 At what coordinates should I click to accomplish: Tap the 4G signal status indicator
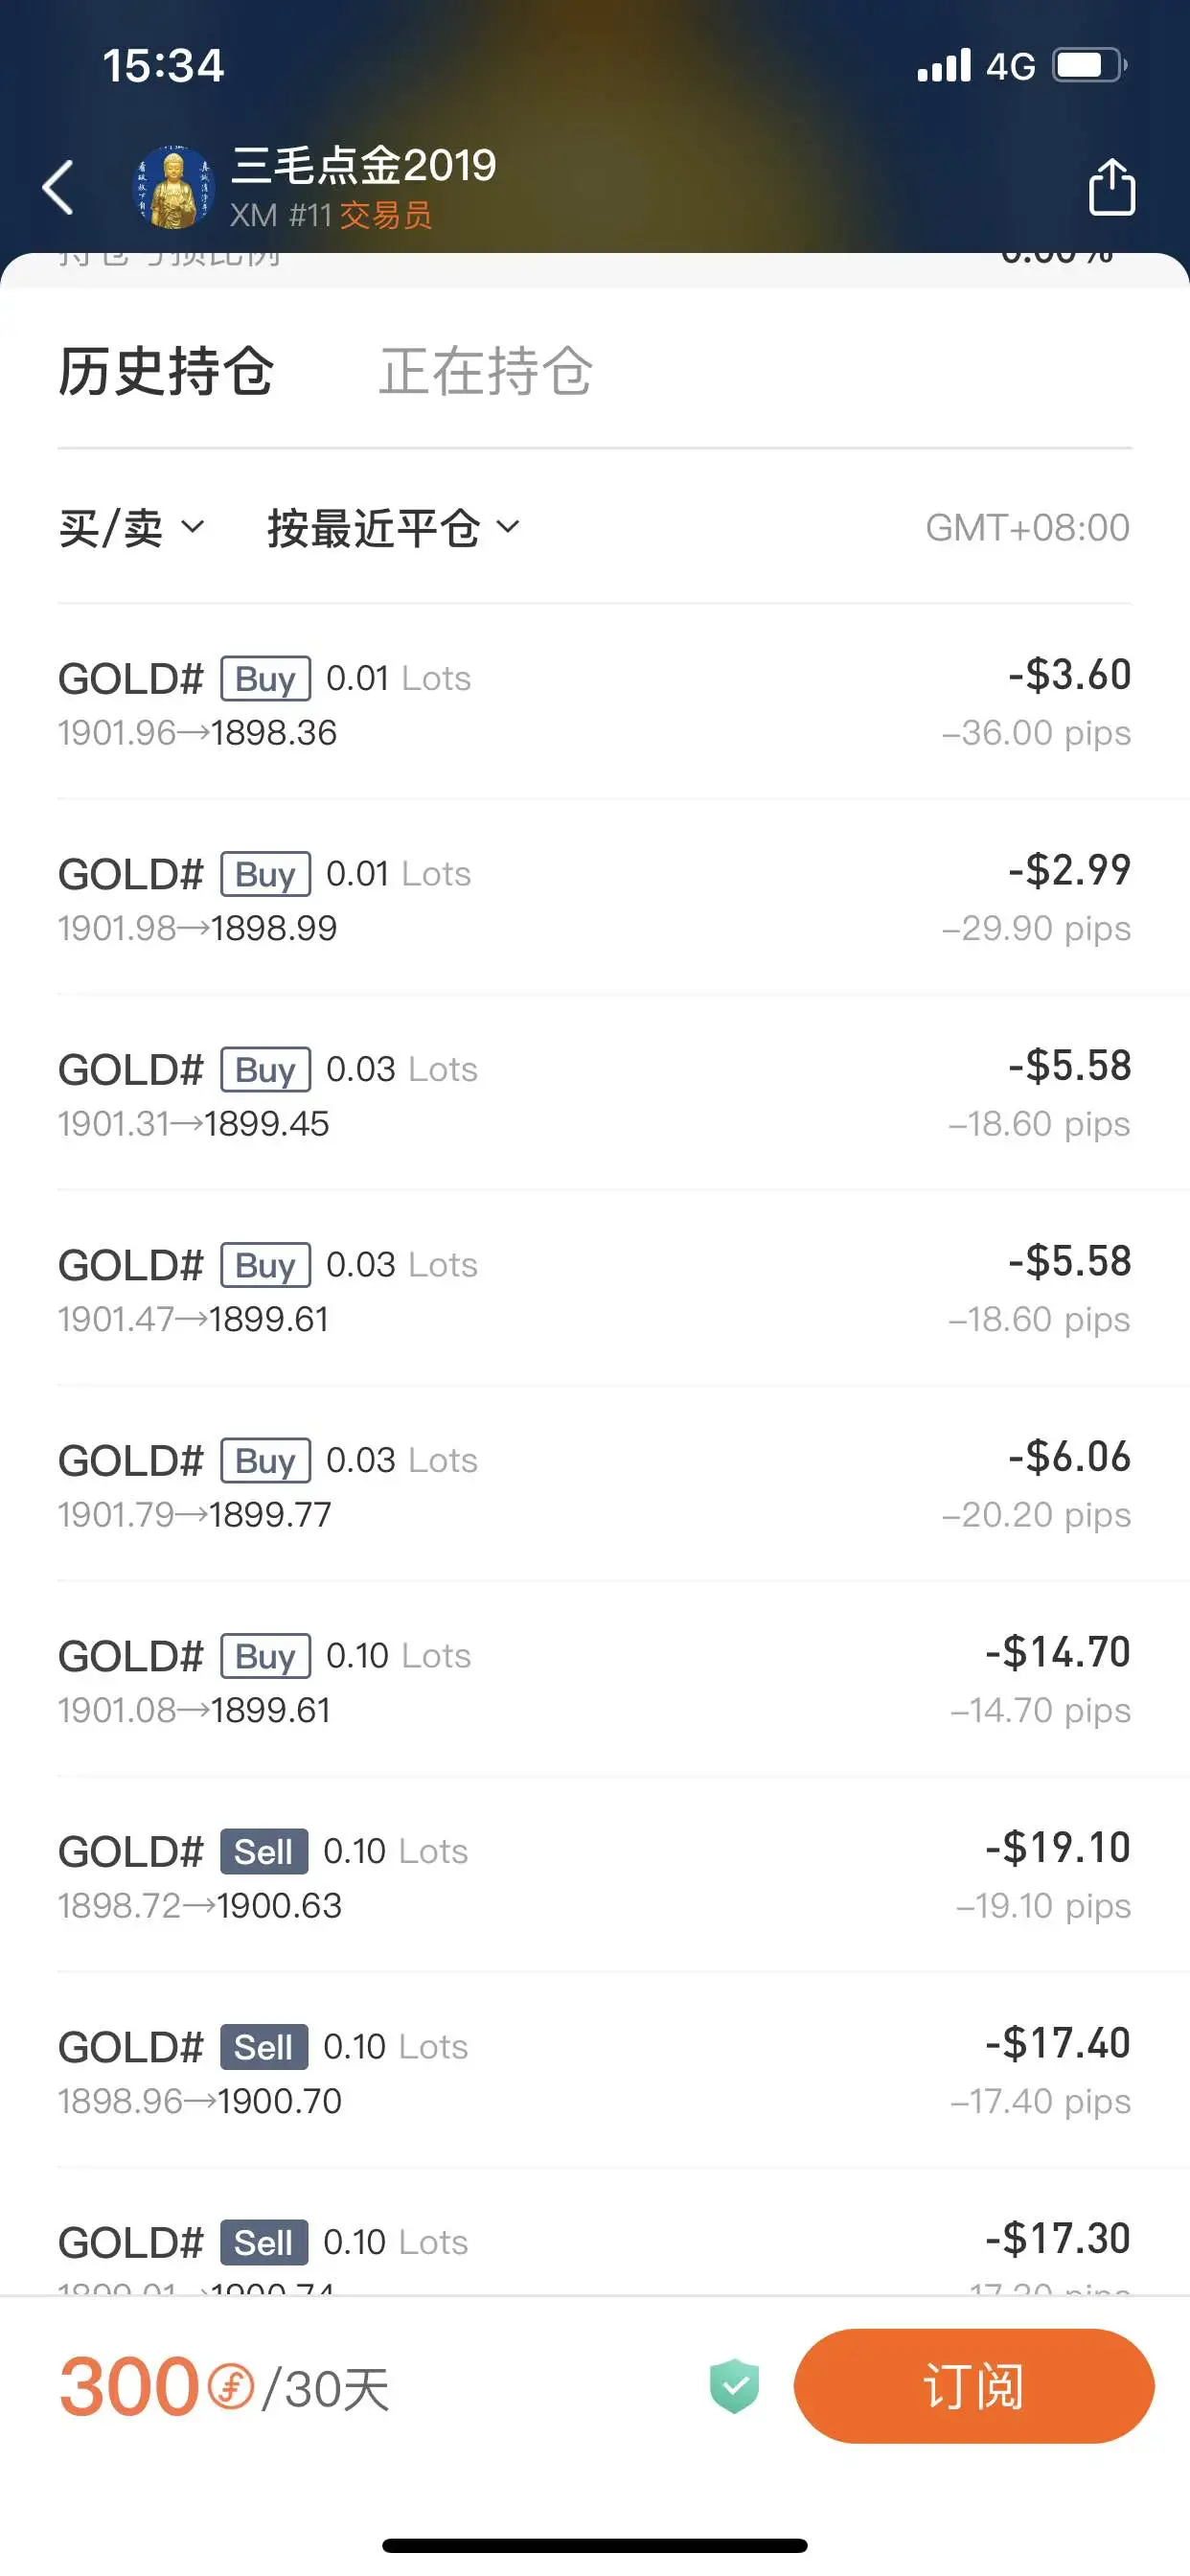(1010, 66)
